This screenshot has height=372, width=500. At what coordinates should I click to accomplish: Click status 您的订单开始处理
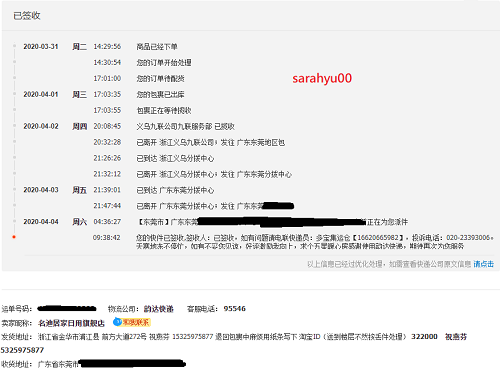pos(164,63)
